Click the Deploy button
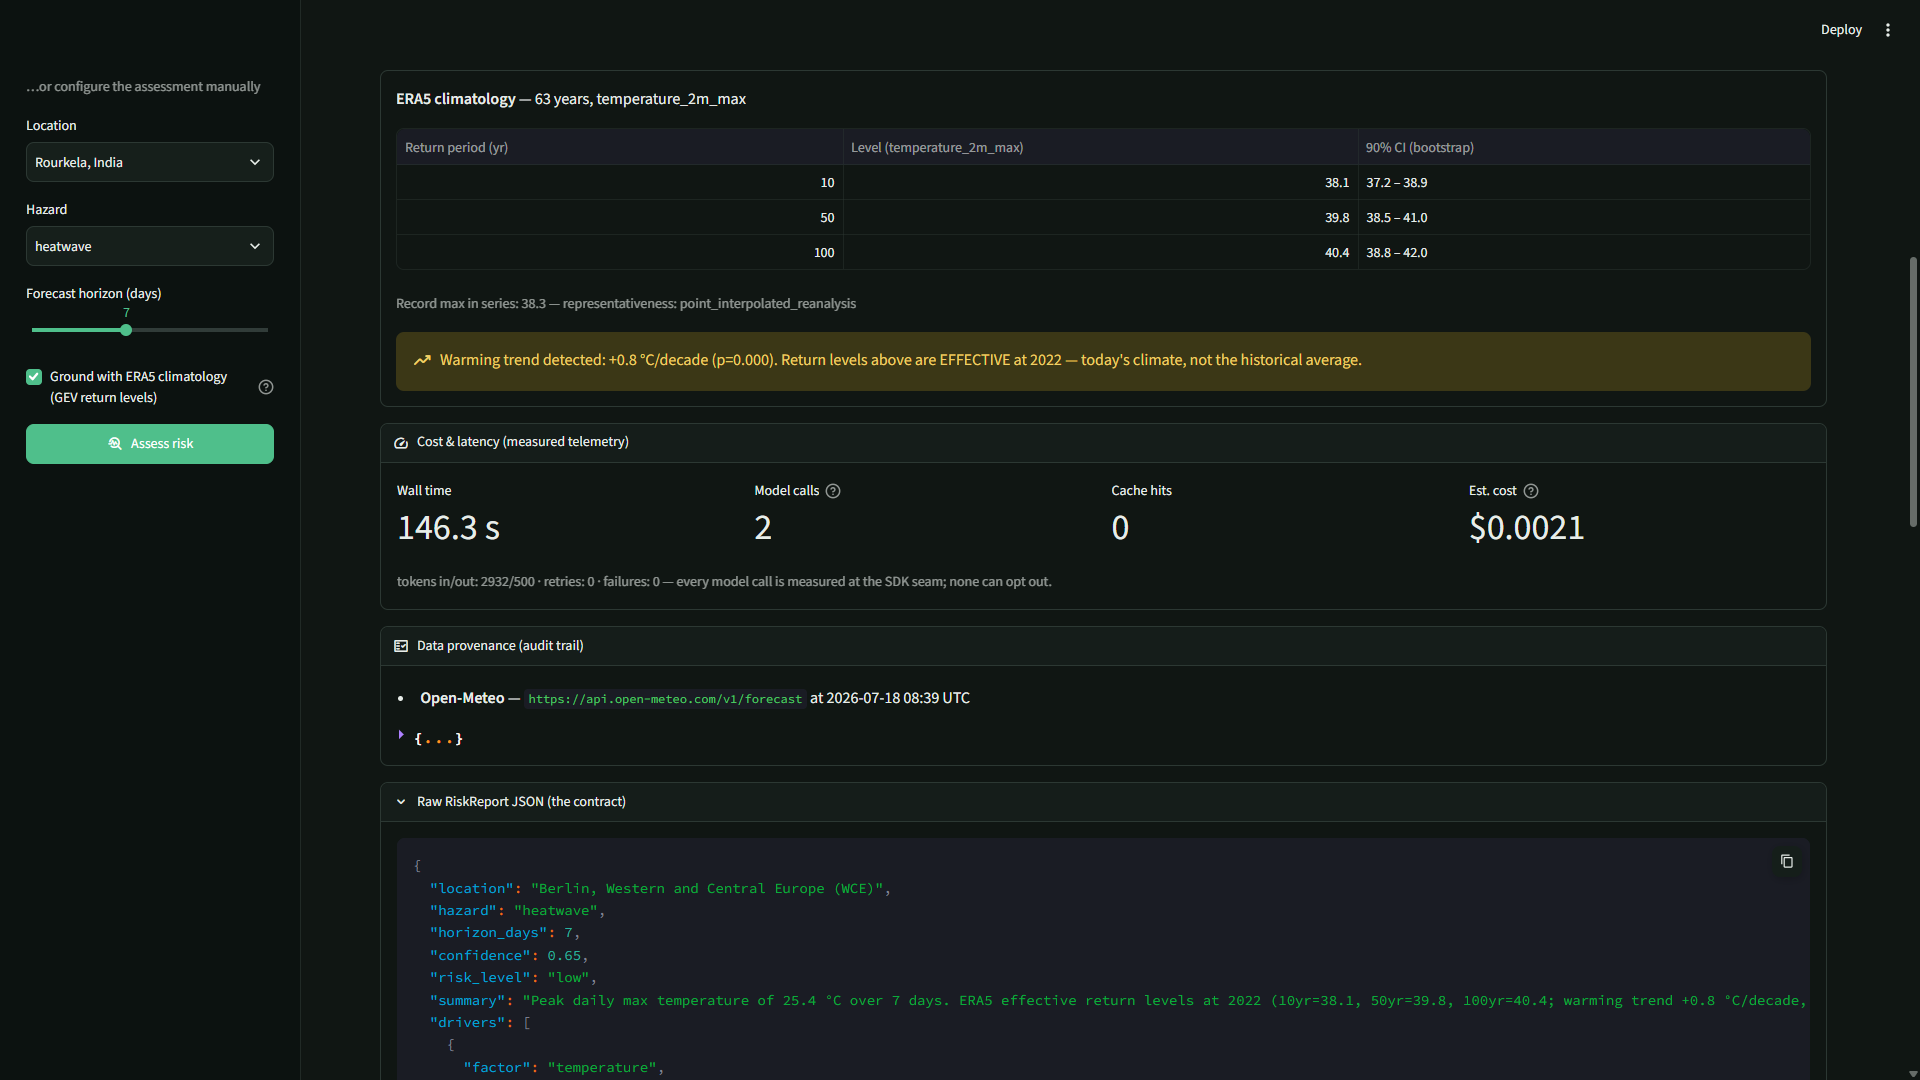1920x1080 pixels. point(1841,30)
